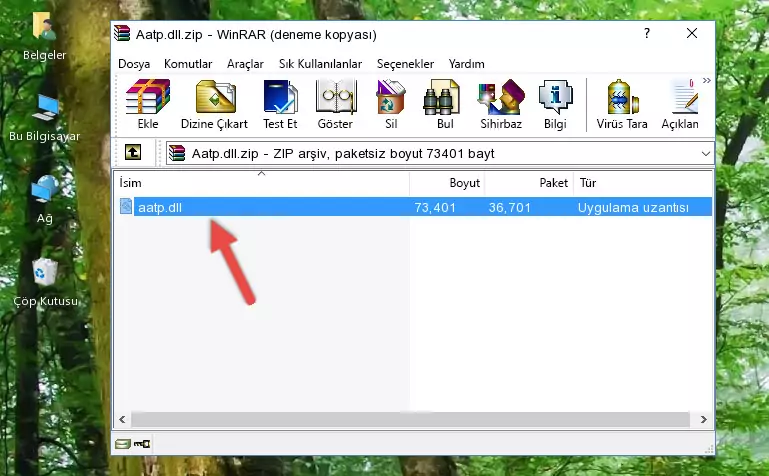Viewport: 769px width, 476px height.
Task: Open the Dosya menu
Action: (134, 64)
